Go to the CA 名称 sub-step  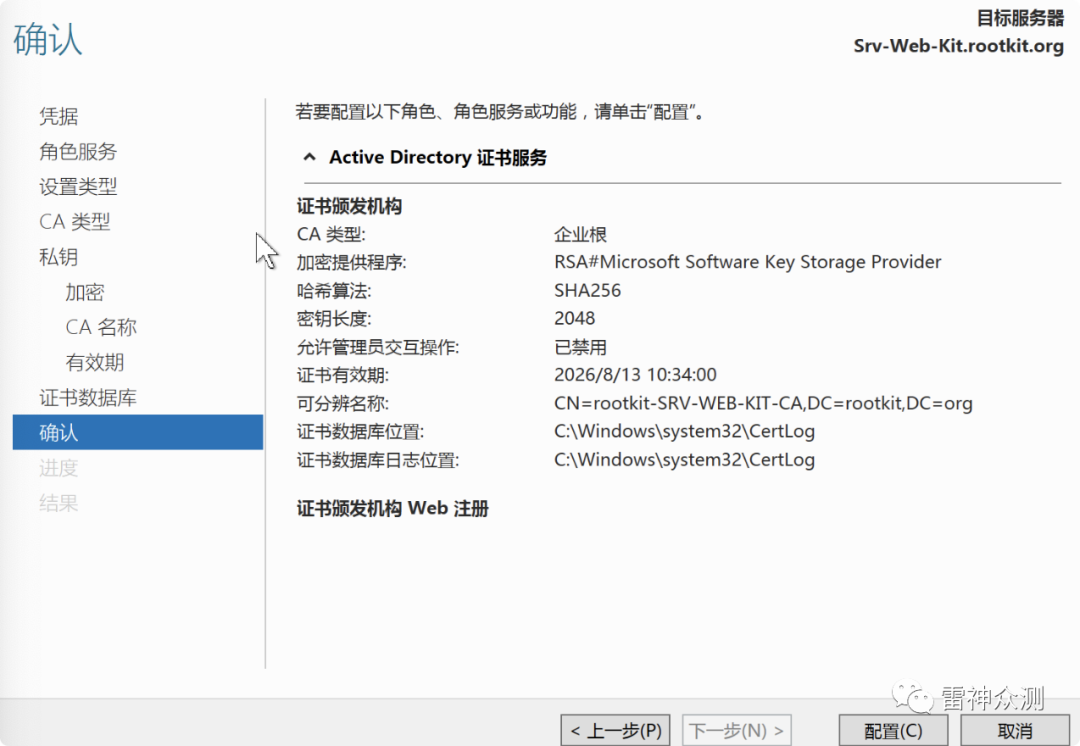click(101, 327)
